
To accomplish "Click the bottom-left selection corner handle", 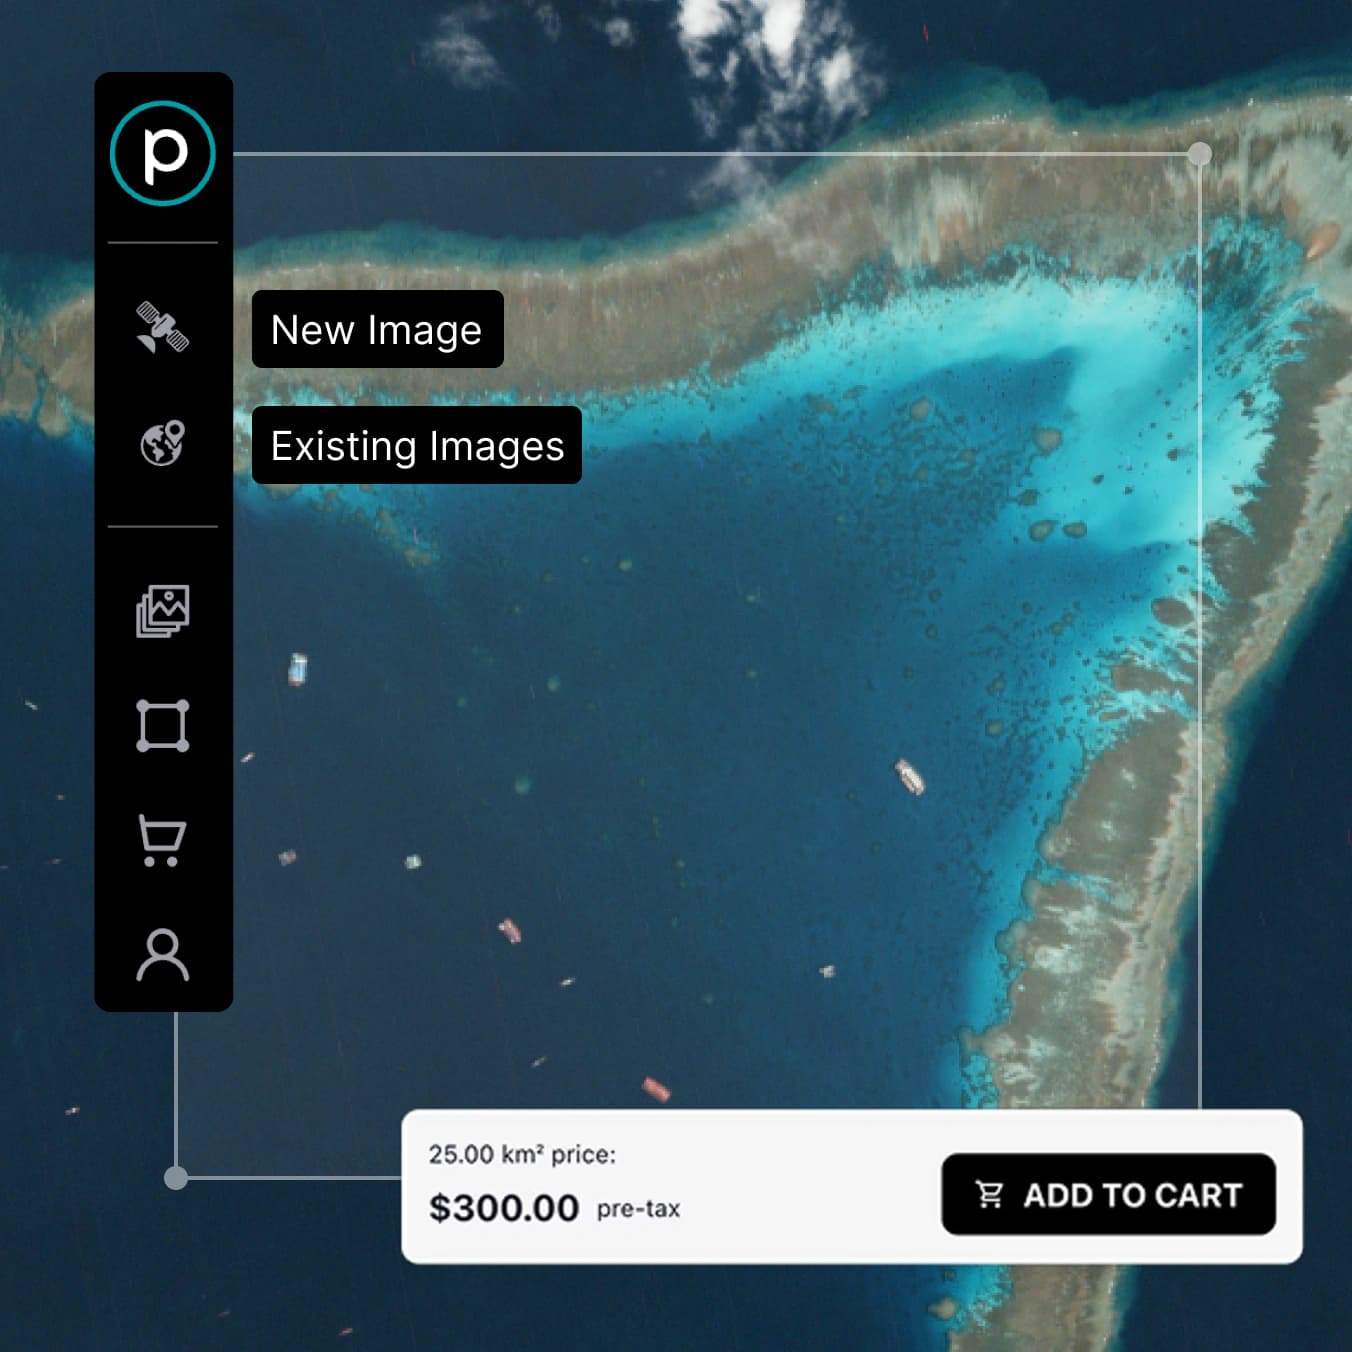I will [x=176, y=1178].
